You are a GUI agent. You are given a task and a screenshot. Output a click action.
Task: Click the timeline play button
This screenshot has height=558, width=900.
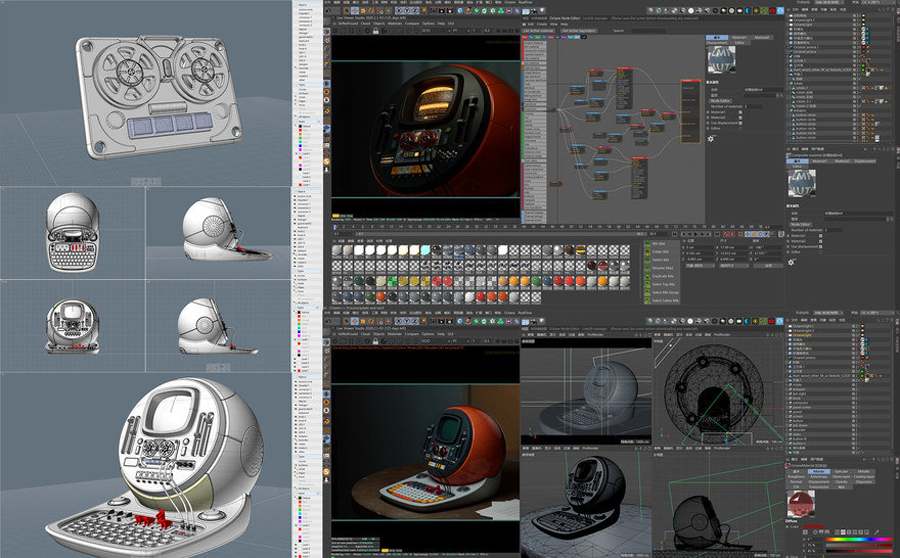[696, 234]
